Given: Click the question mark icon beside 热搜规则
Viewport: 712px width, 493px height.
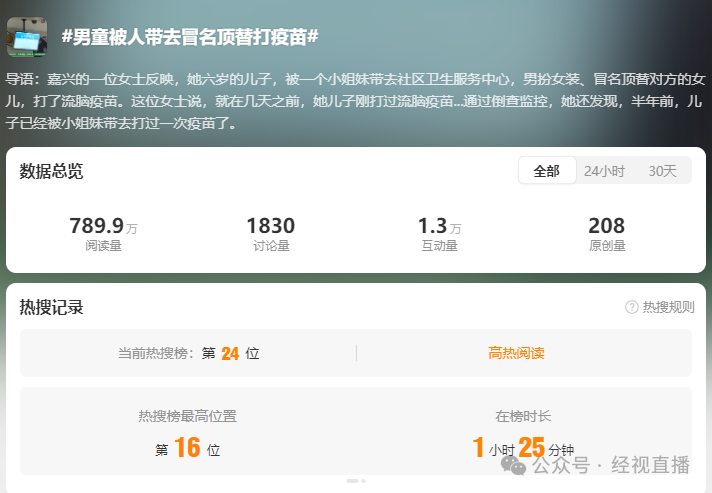Looking at the screenshot, I should pos(632,307).
